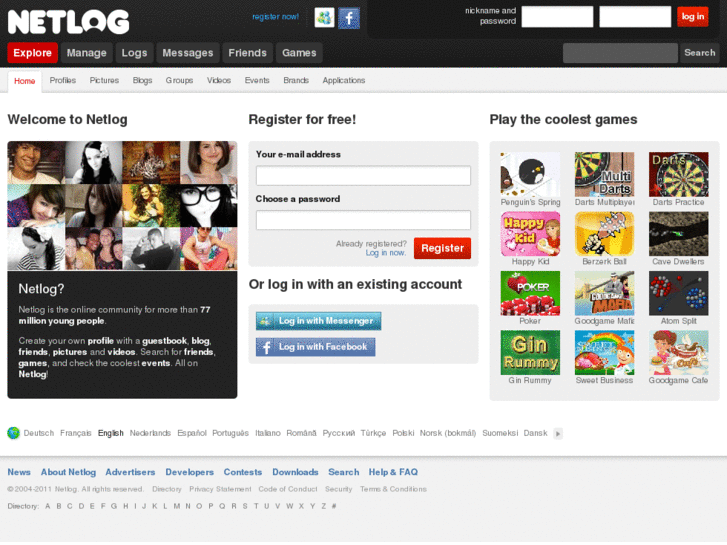727x545 pixels.
Task: Click the red log in button
Action: (693, 17)
